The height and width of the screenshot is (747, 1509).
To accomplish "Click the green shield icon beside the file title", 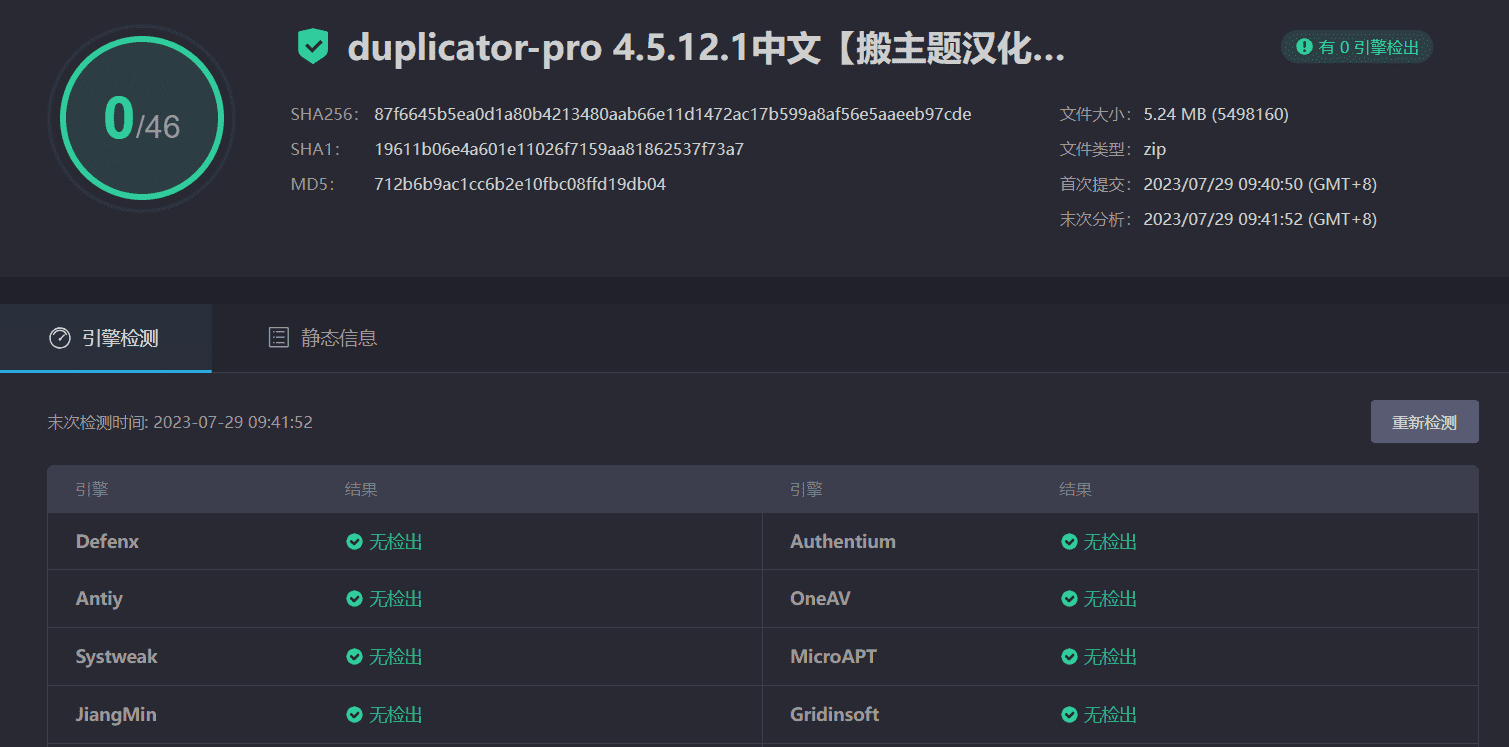I will click(313, 47).
